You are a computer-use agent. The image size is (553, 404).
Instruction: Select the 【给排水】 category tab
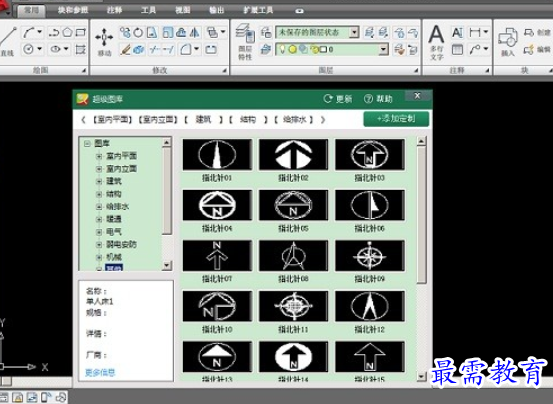294,120
